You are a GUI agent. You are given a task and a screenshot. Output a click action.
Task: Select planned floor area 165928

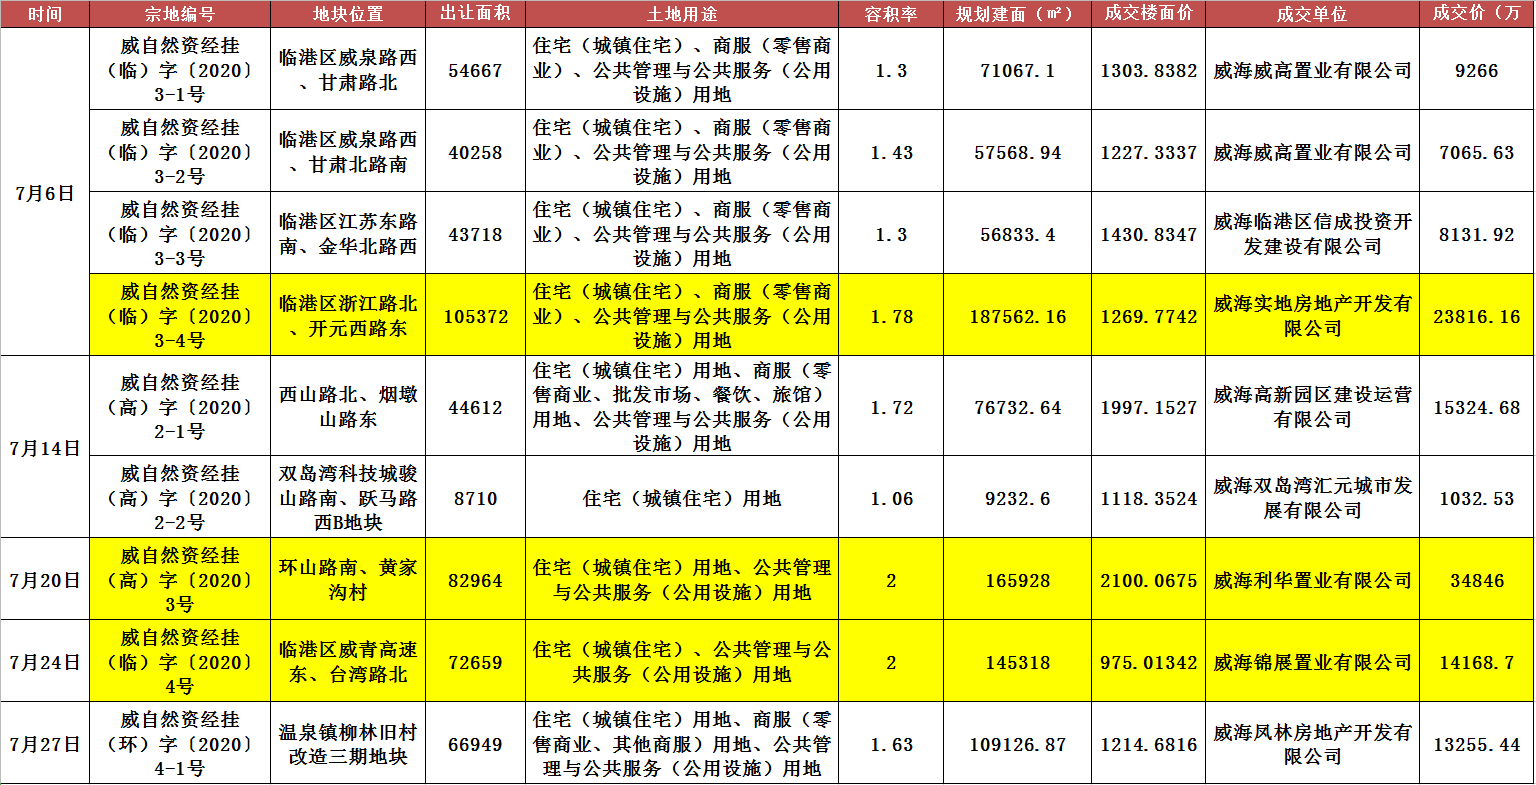tap(1018, 580)
